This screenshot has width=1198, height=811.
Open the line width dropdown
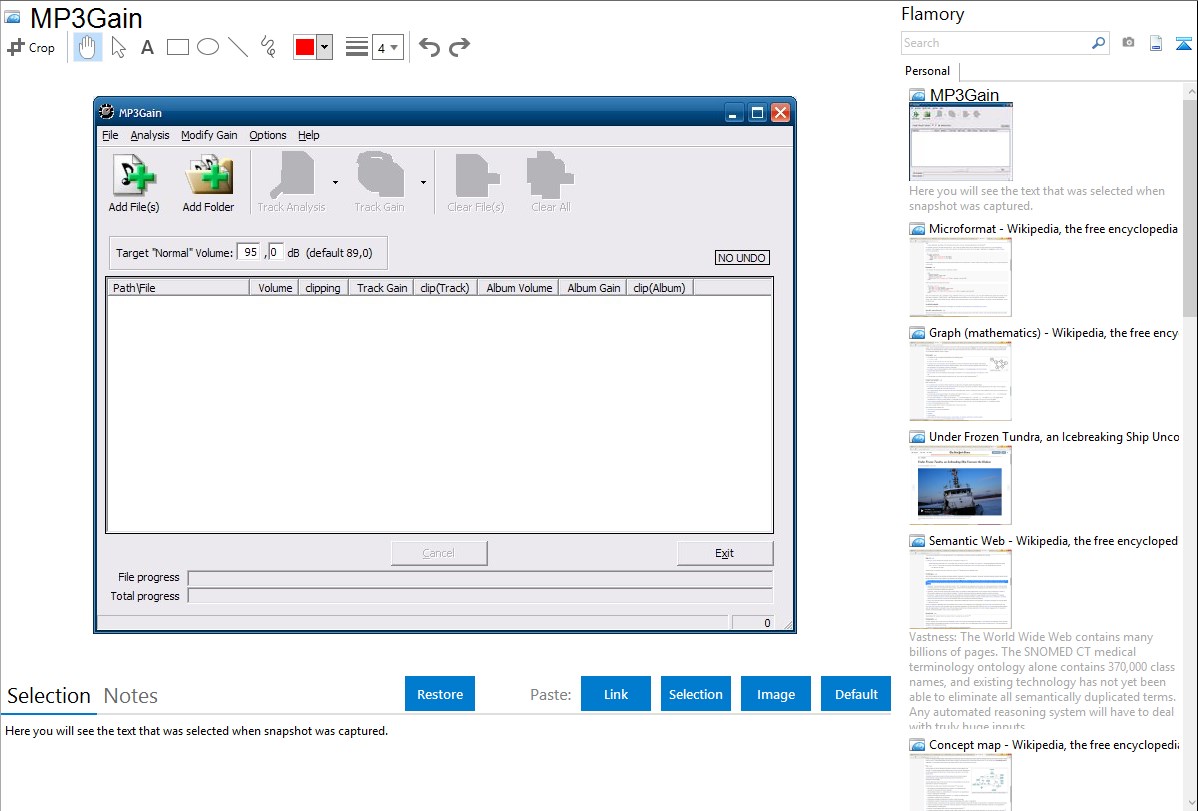point(387,47)
